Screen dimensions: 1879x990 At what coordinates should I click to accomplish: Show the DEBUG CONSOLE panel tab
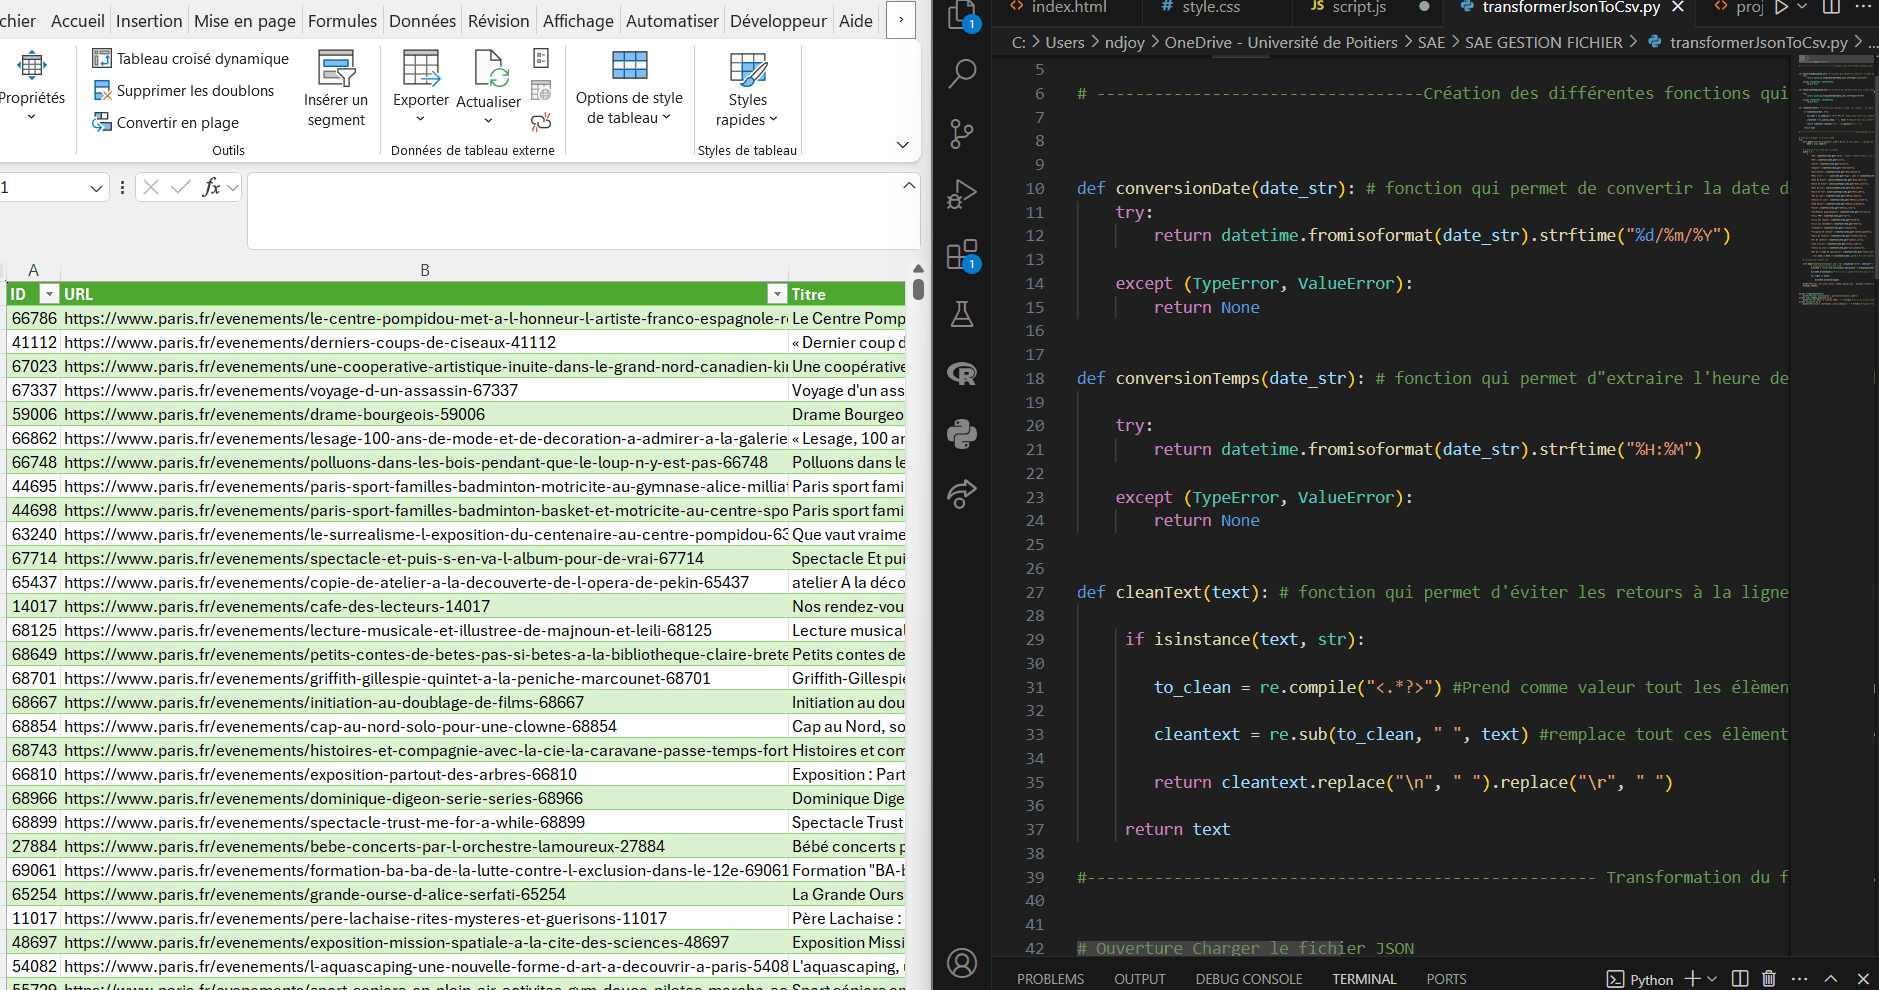pyautogui.click(x=1248, y=979)
